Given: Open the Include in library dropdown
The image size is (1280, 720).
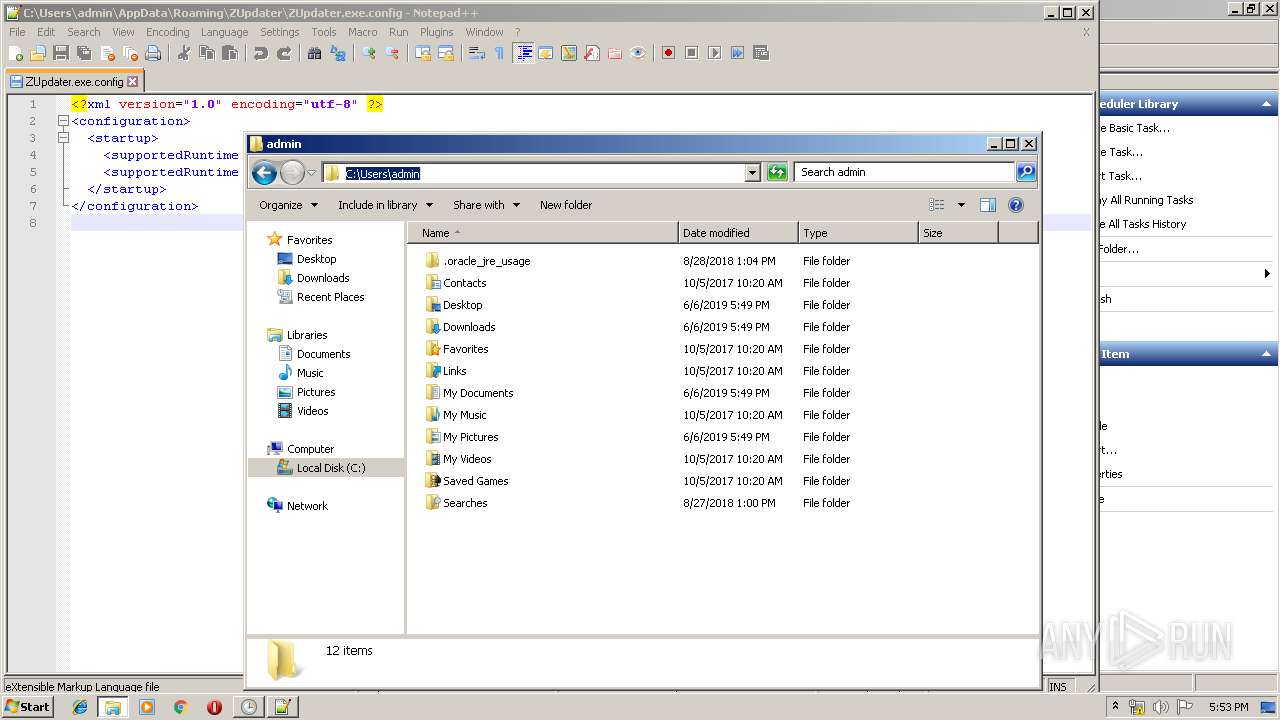Looking at the screenshot, I should (x=385, y=205).
